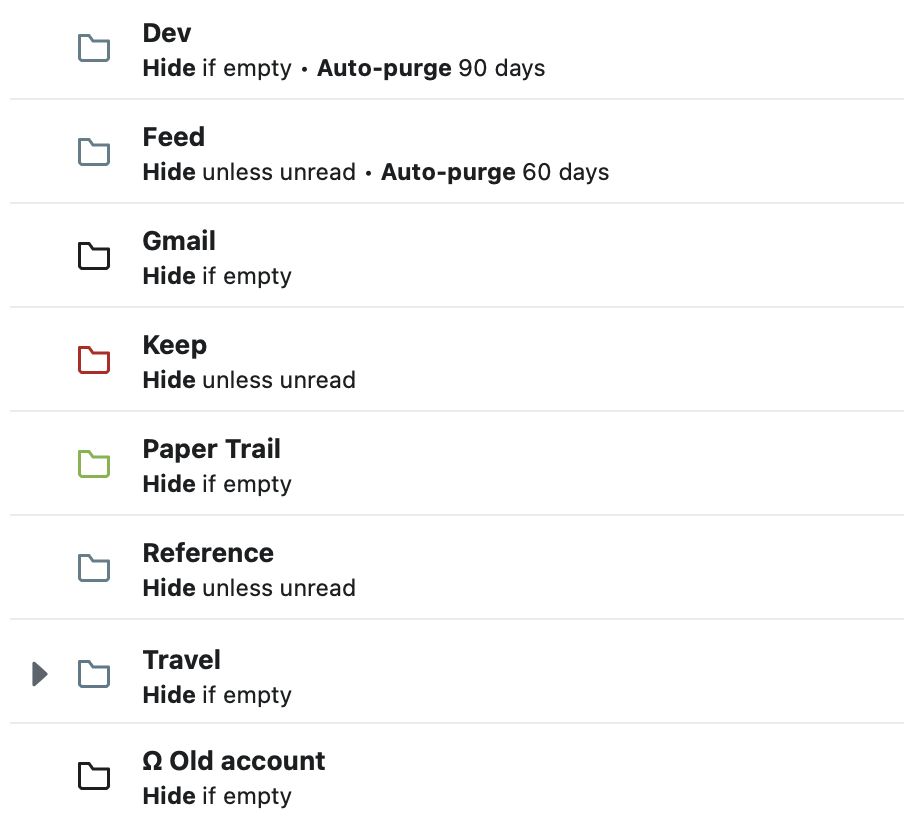Viewport: 904px width, 820px height.
Task: Click the Feed folder icon
Action: pos(94,152)
